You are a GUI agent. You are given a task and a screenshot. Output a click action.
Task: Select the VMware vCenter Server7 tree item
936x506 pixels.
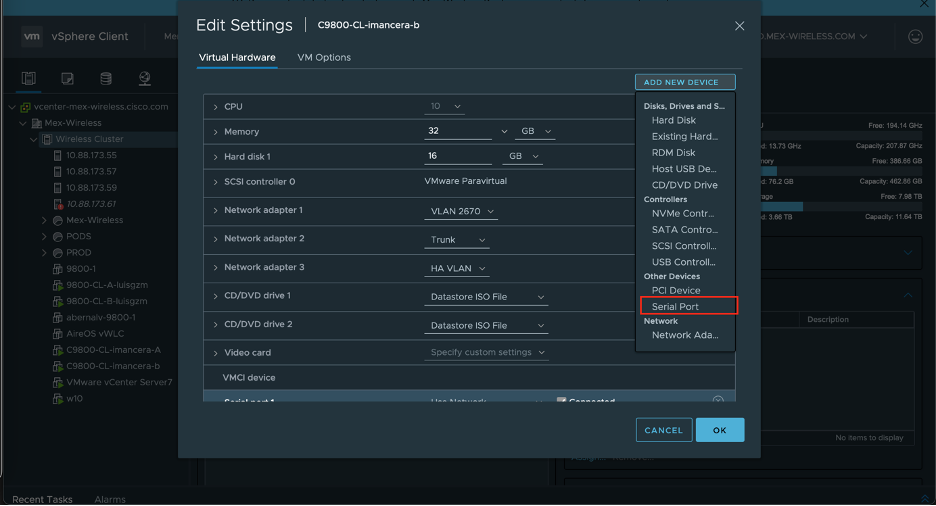[x=119, y=382]
